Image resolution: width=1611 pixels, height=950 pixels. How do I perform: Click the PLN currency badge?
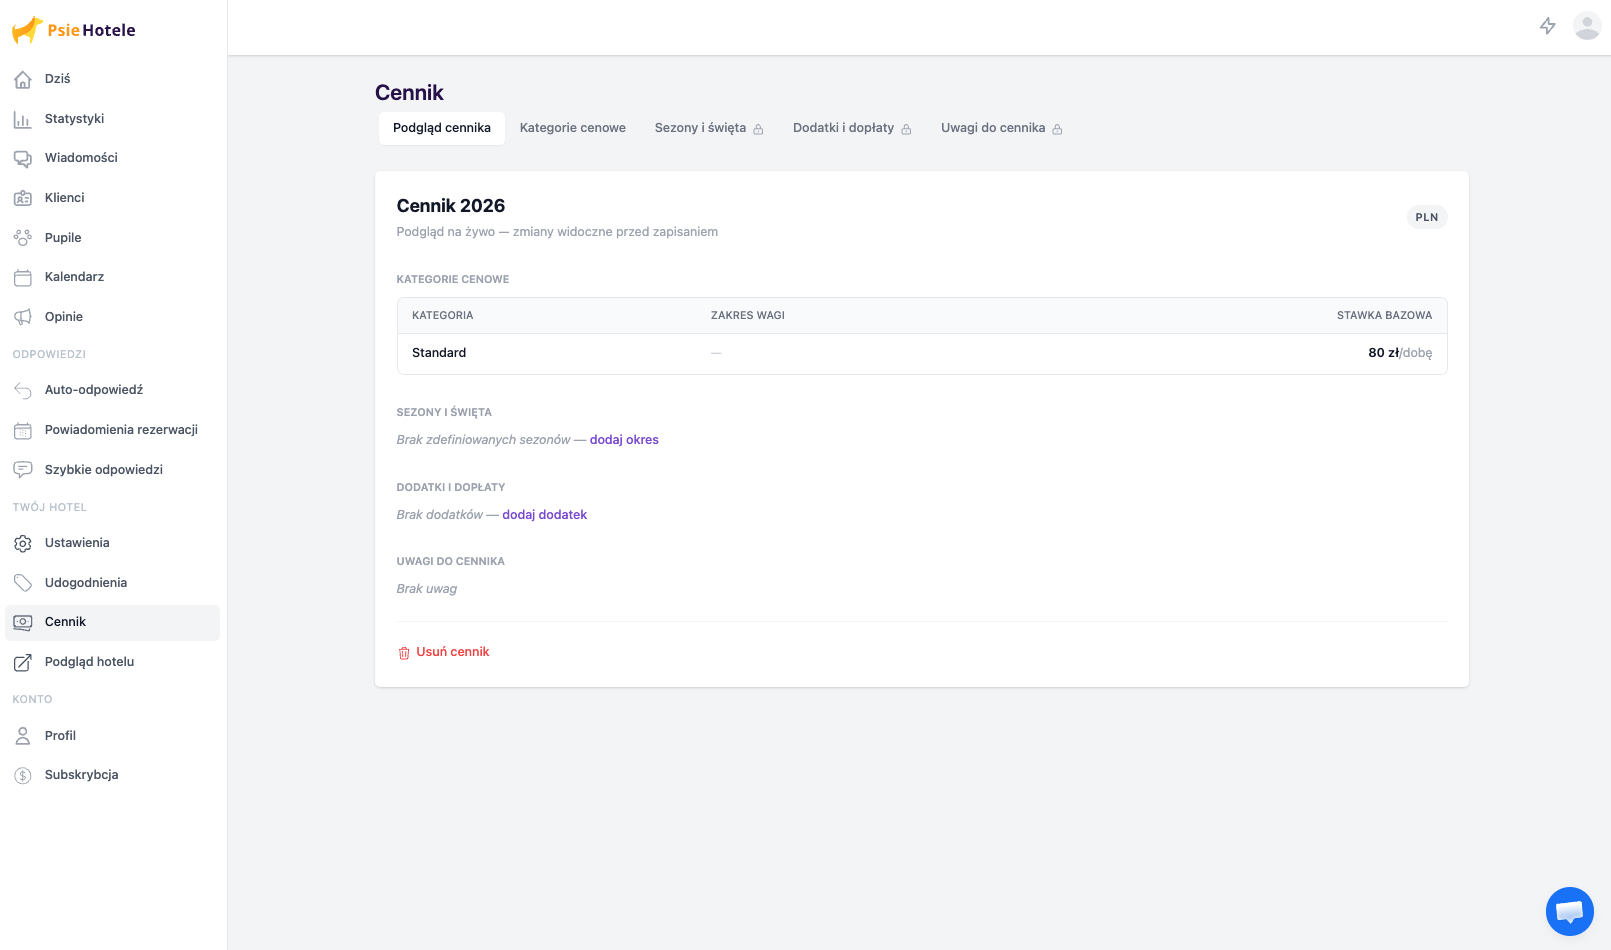(1426, 217)
